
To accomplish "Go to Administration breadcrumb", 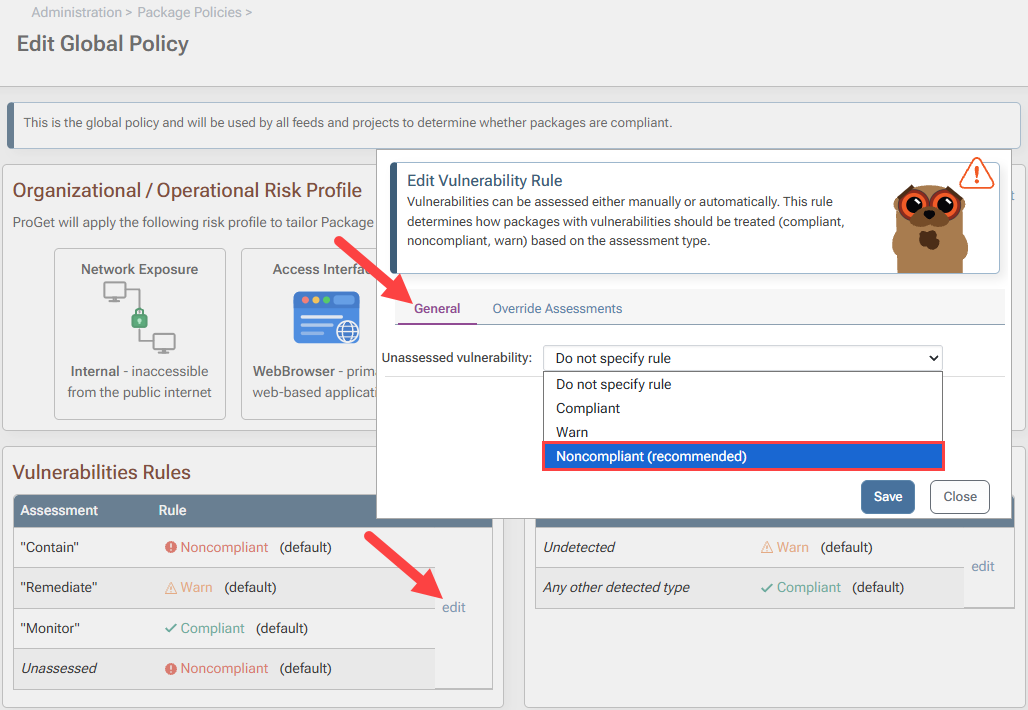I will coord(77,12).
